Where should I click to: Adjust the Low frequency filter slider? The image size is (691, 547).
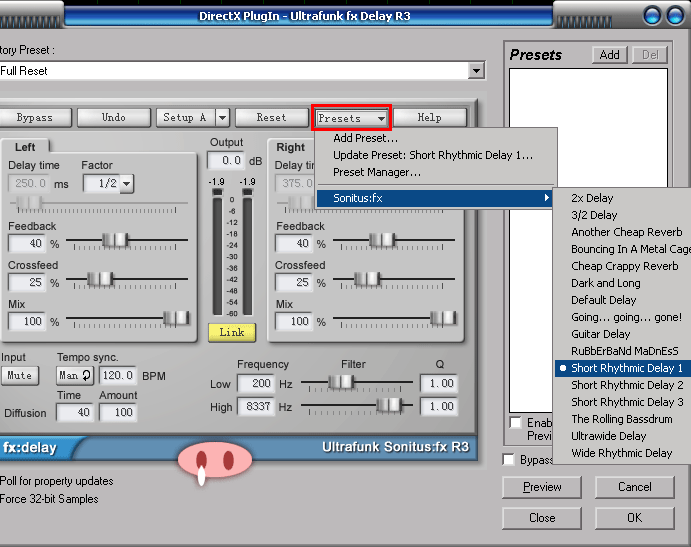coord(342,382)
